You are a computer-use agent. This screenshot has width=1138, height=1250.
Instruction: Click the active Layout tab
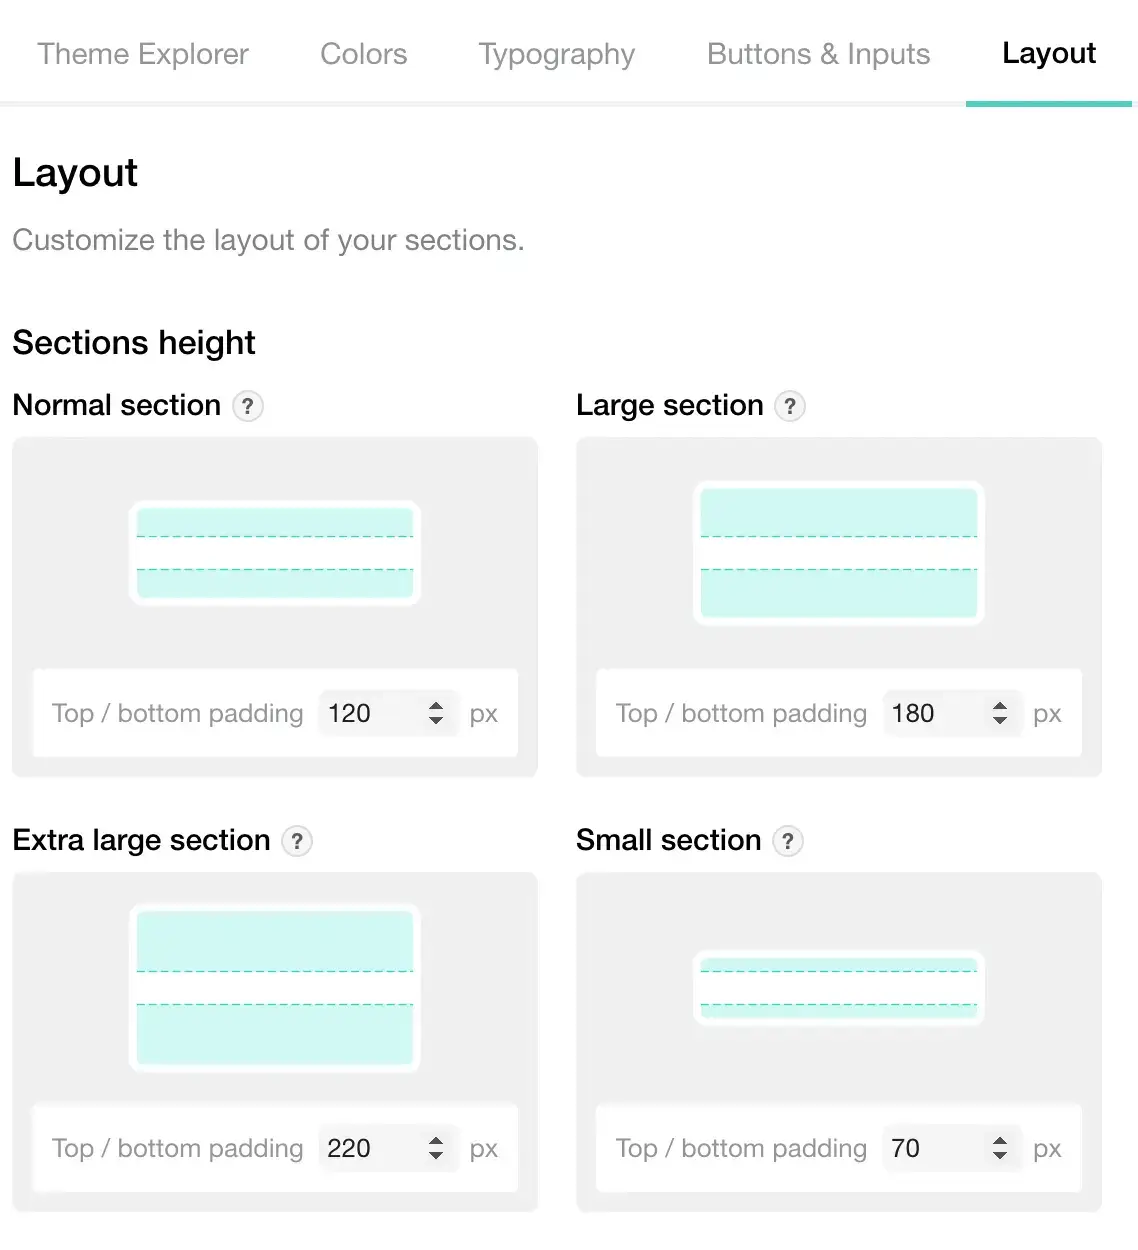pyautogui.click(x=1049, y=53)
